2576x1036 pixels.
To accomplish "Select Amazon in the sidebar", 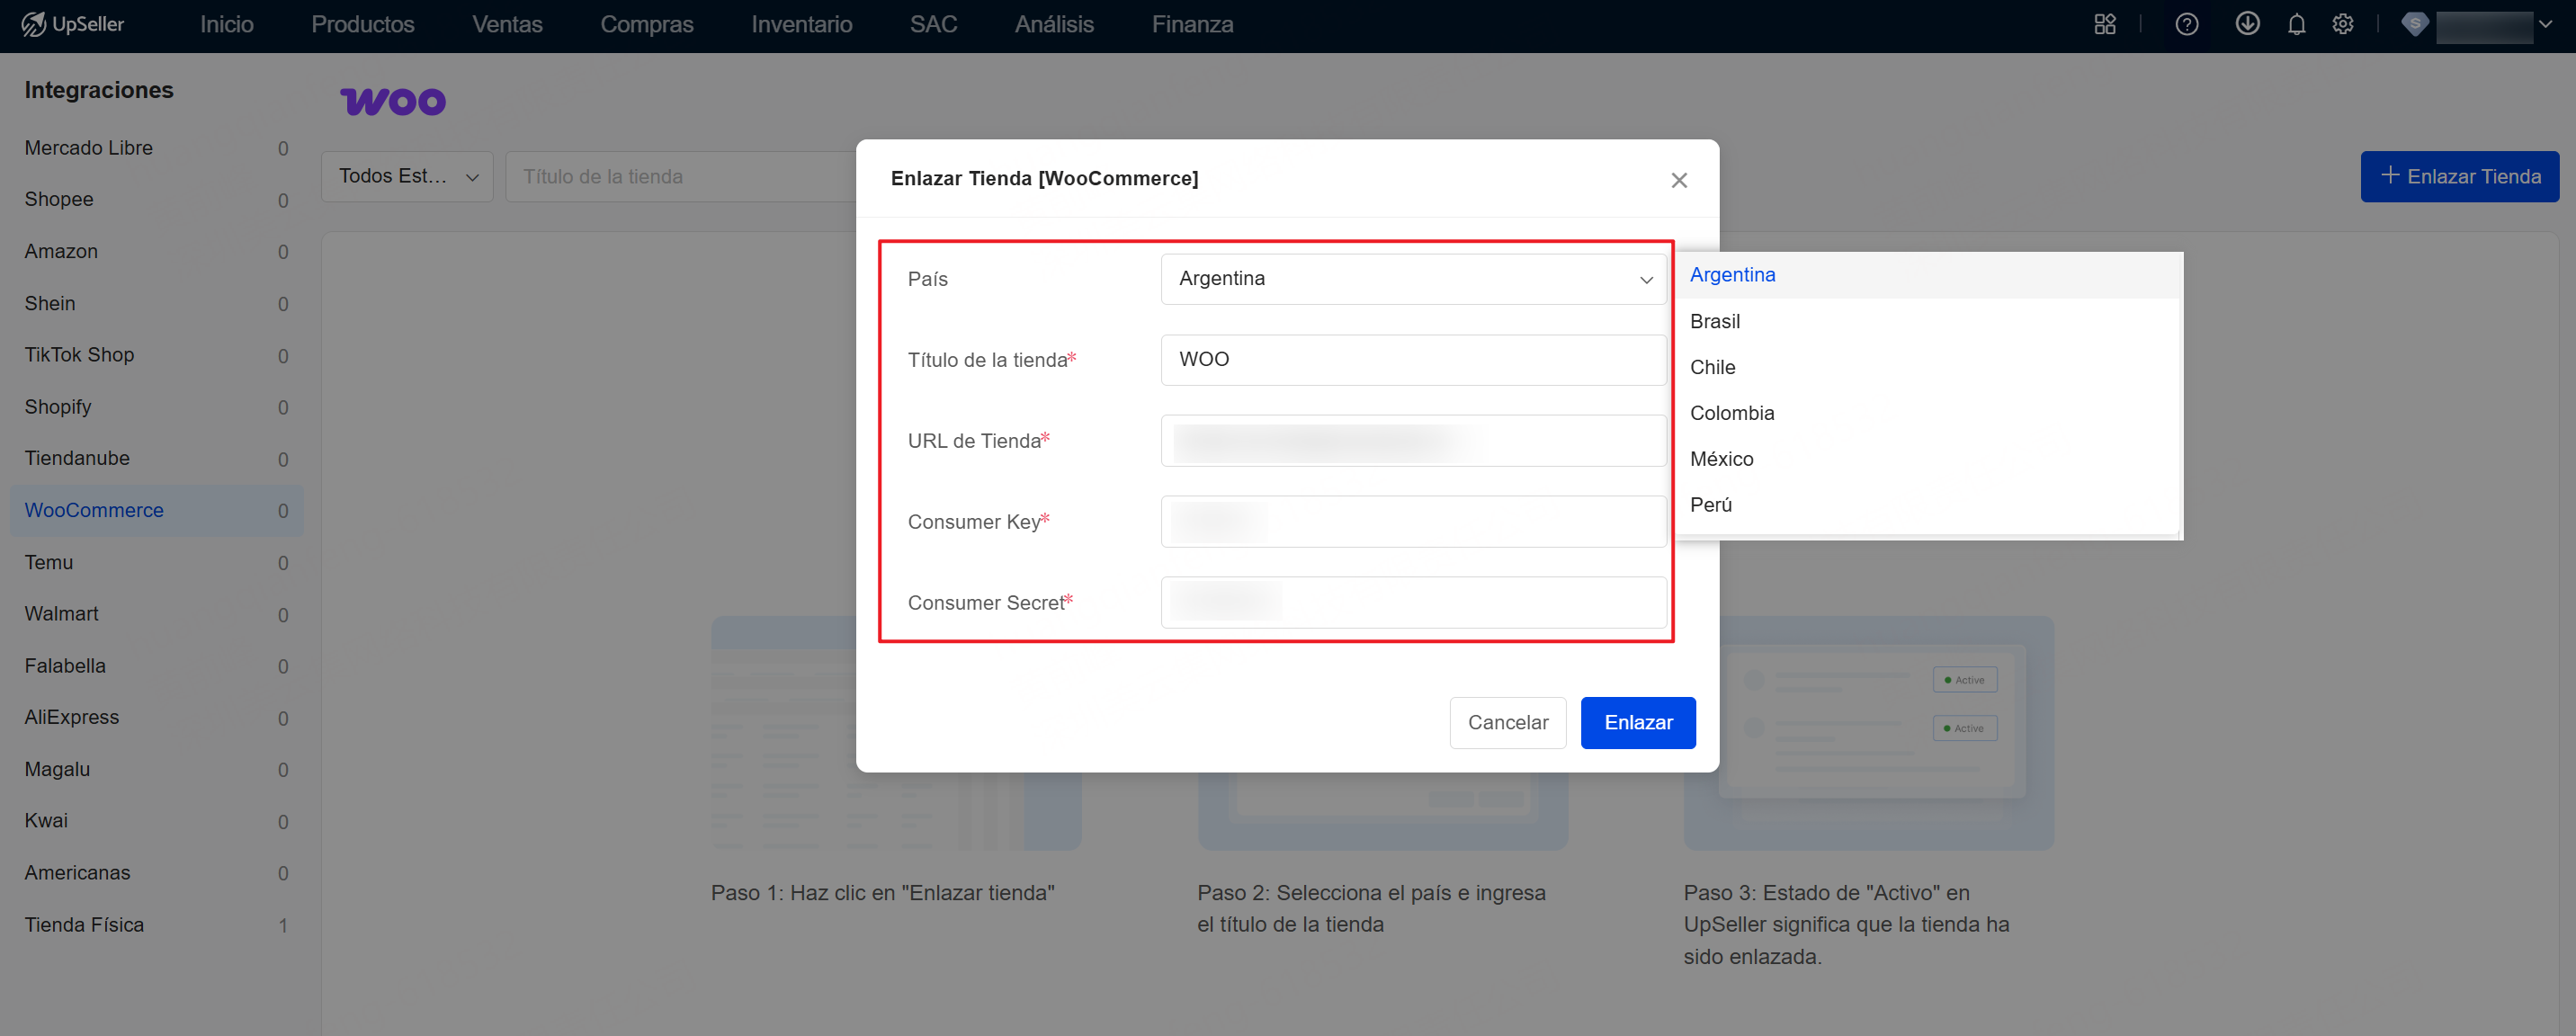I will pos(157,252).
